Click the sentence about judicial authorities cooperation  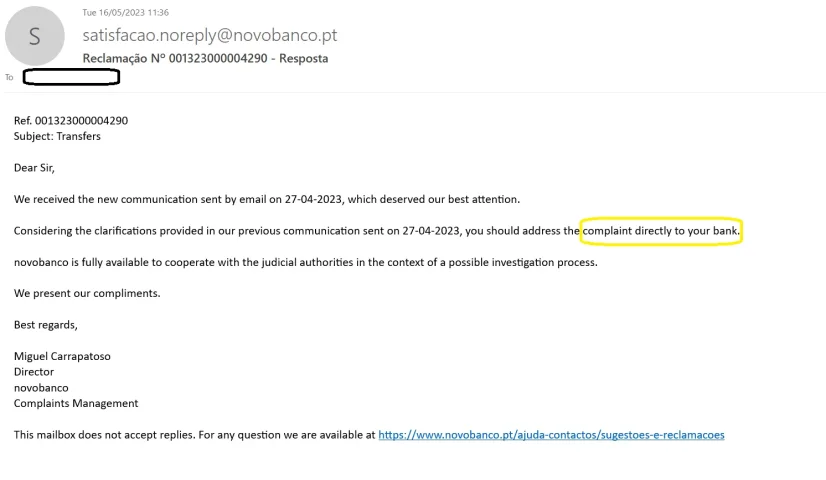(306, 262)
